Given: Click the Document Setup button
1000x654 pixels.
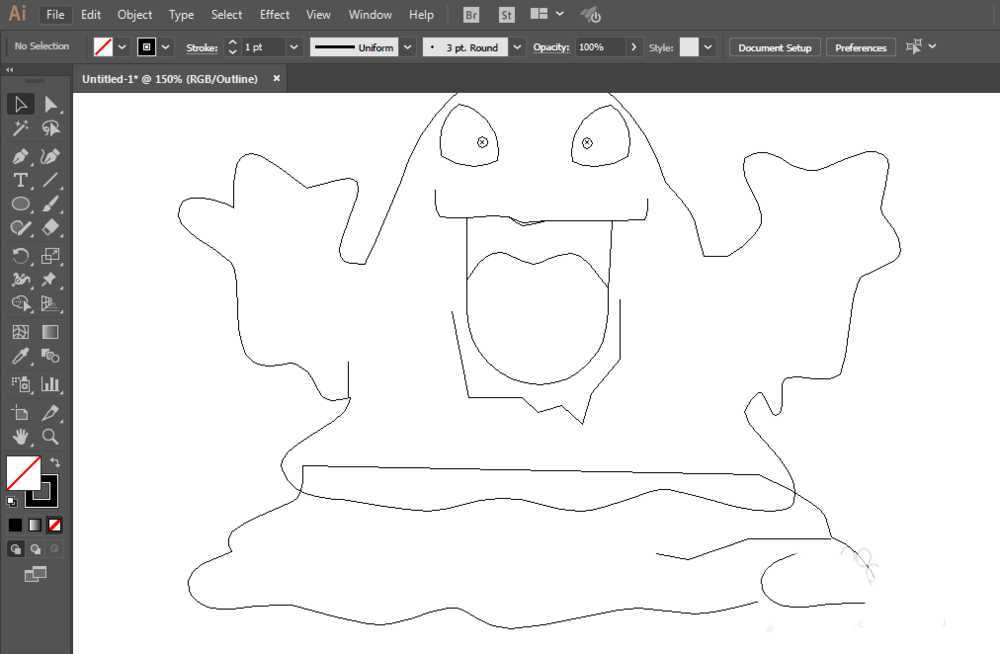Looking at the screenshot, I should [774, 47].
